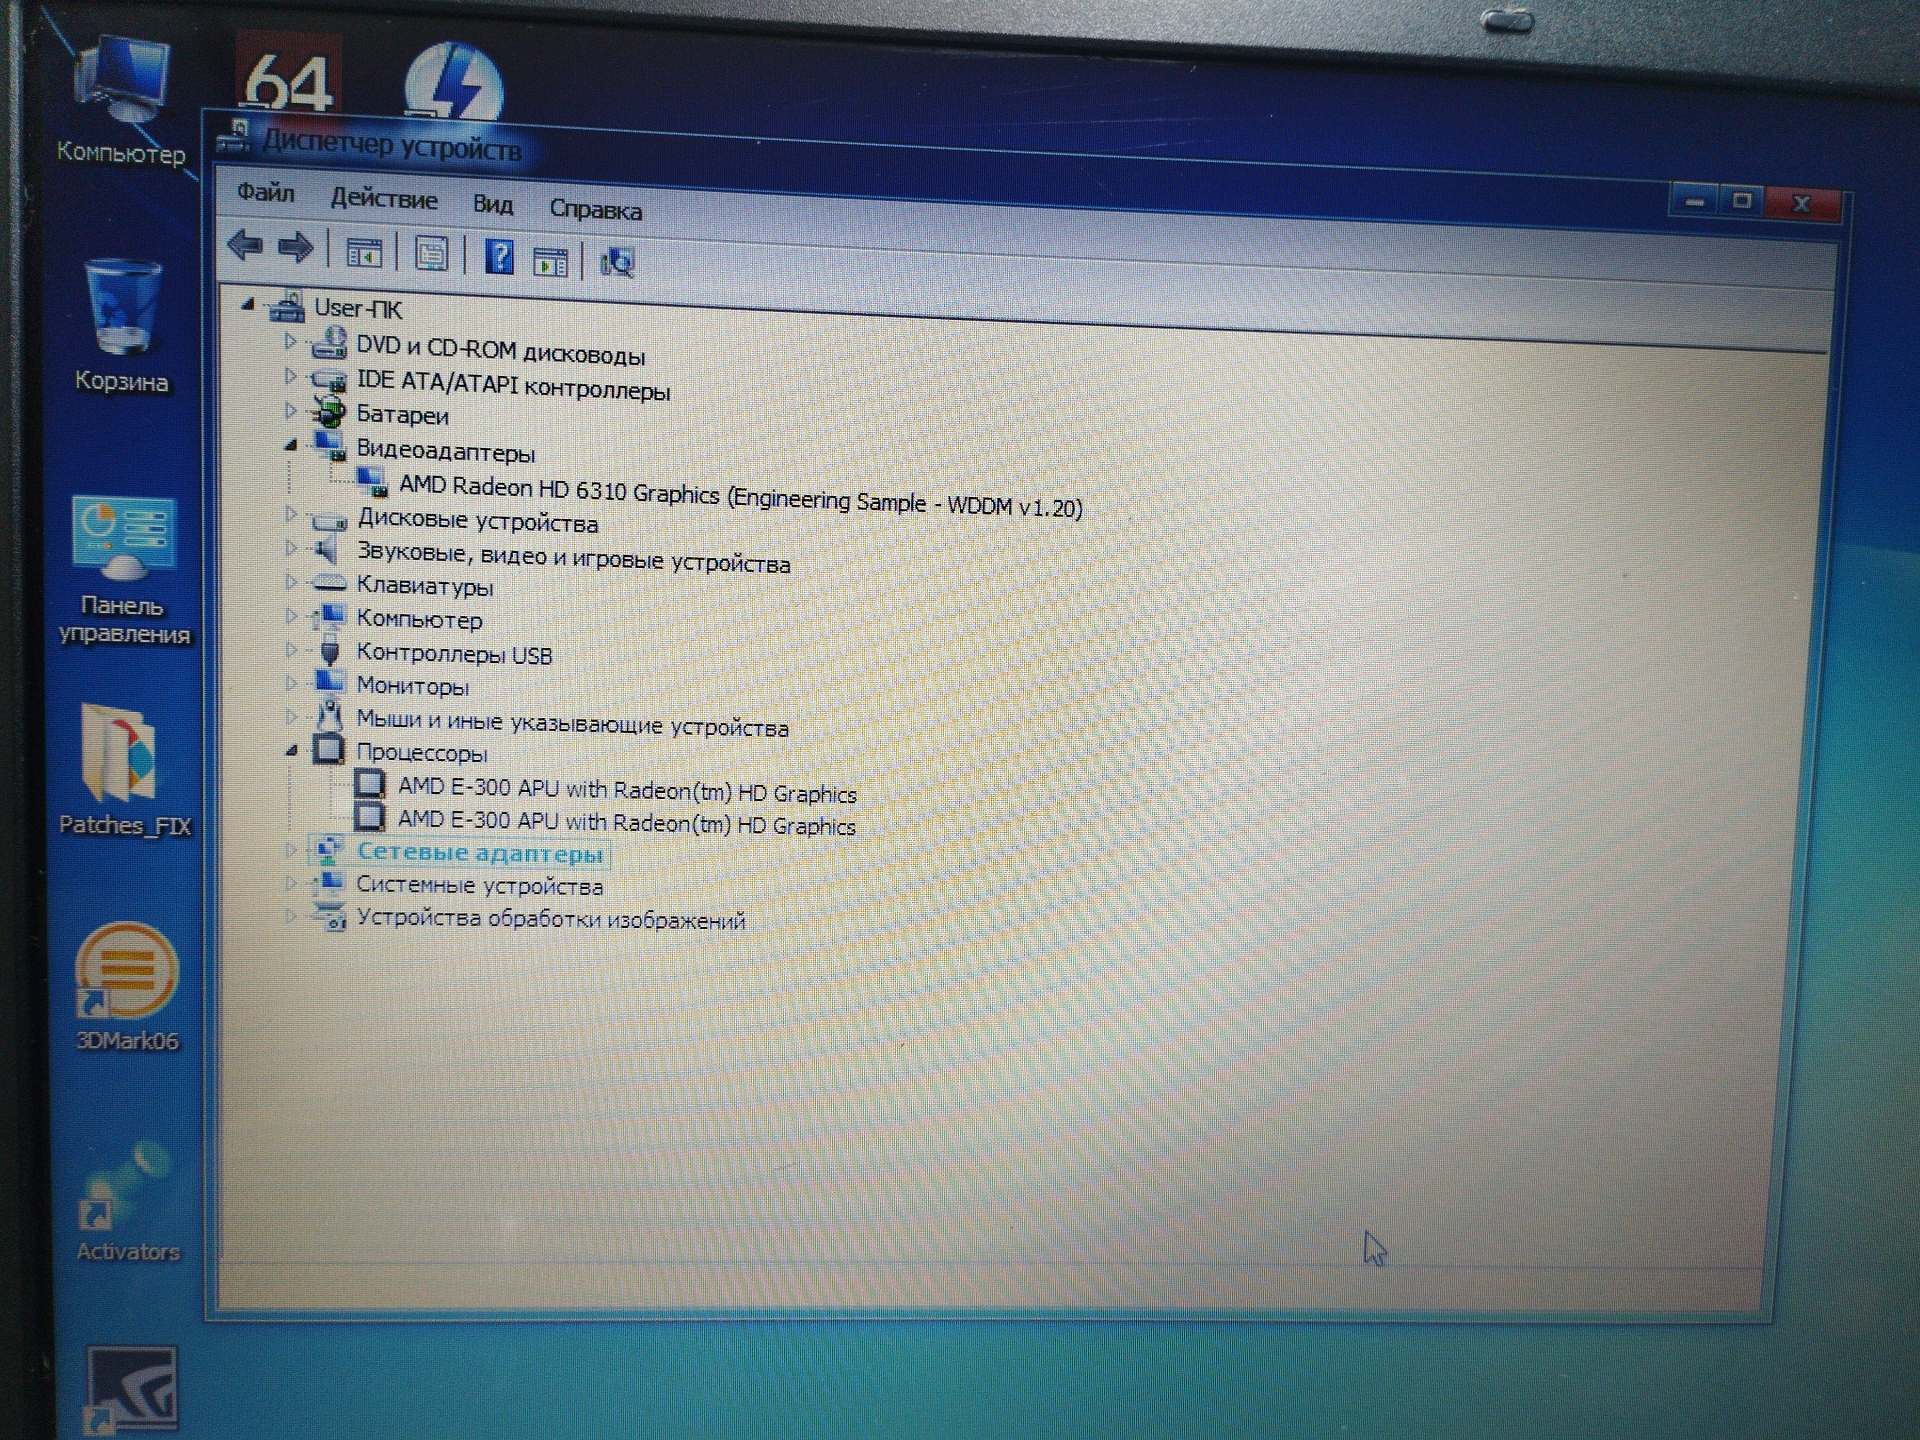Maximize the Диспетчер устройств window
Image resolution: width=1920 pixels, height=1440 pixels.
[x=1741, y=201]
